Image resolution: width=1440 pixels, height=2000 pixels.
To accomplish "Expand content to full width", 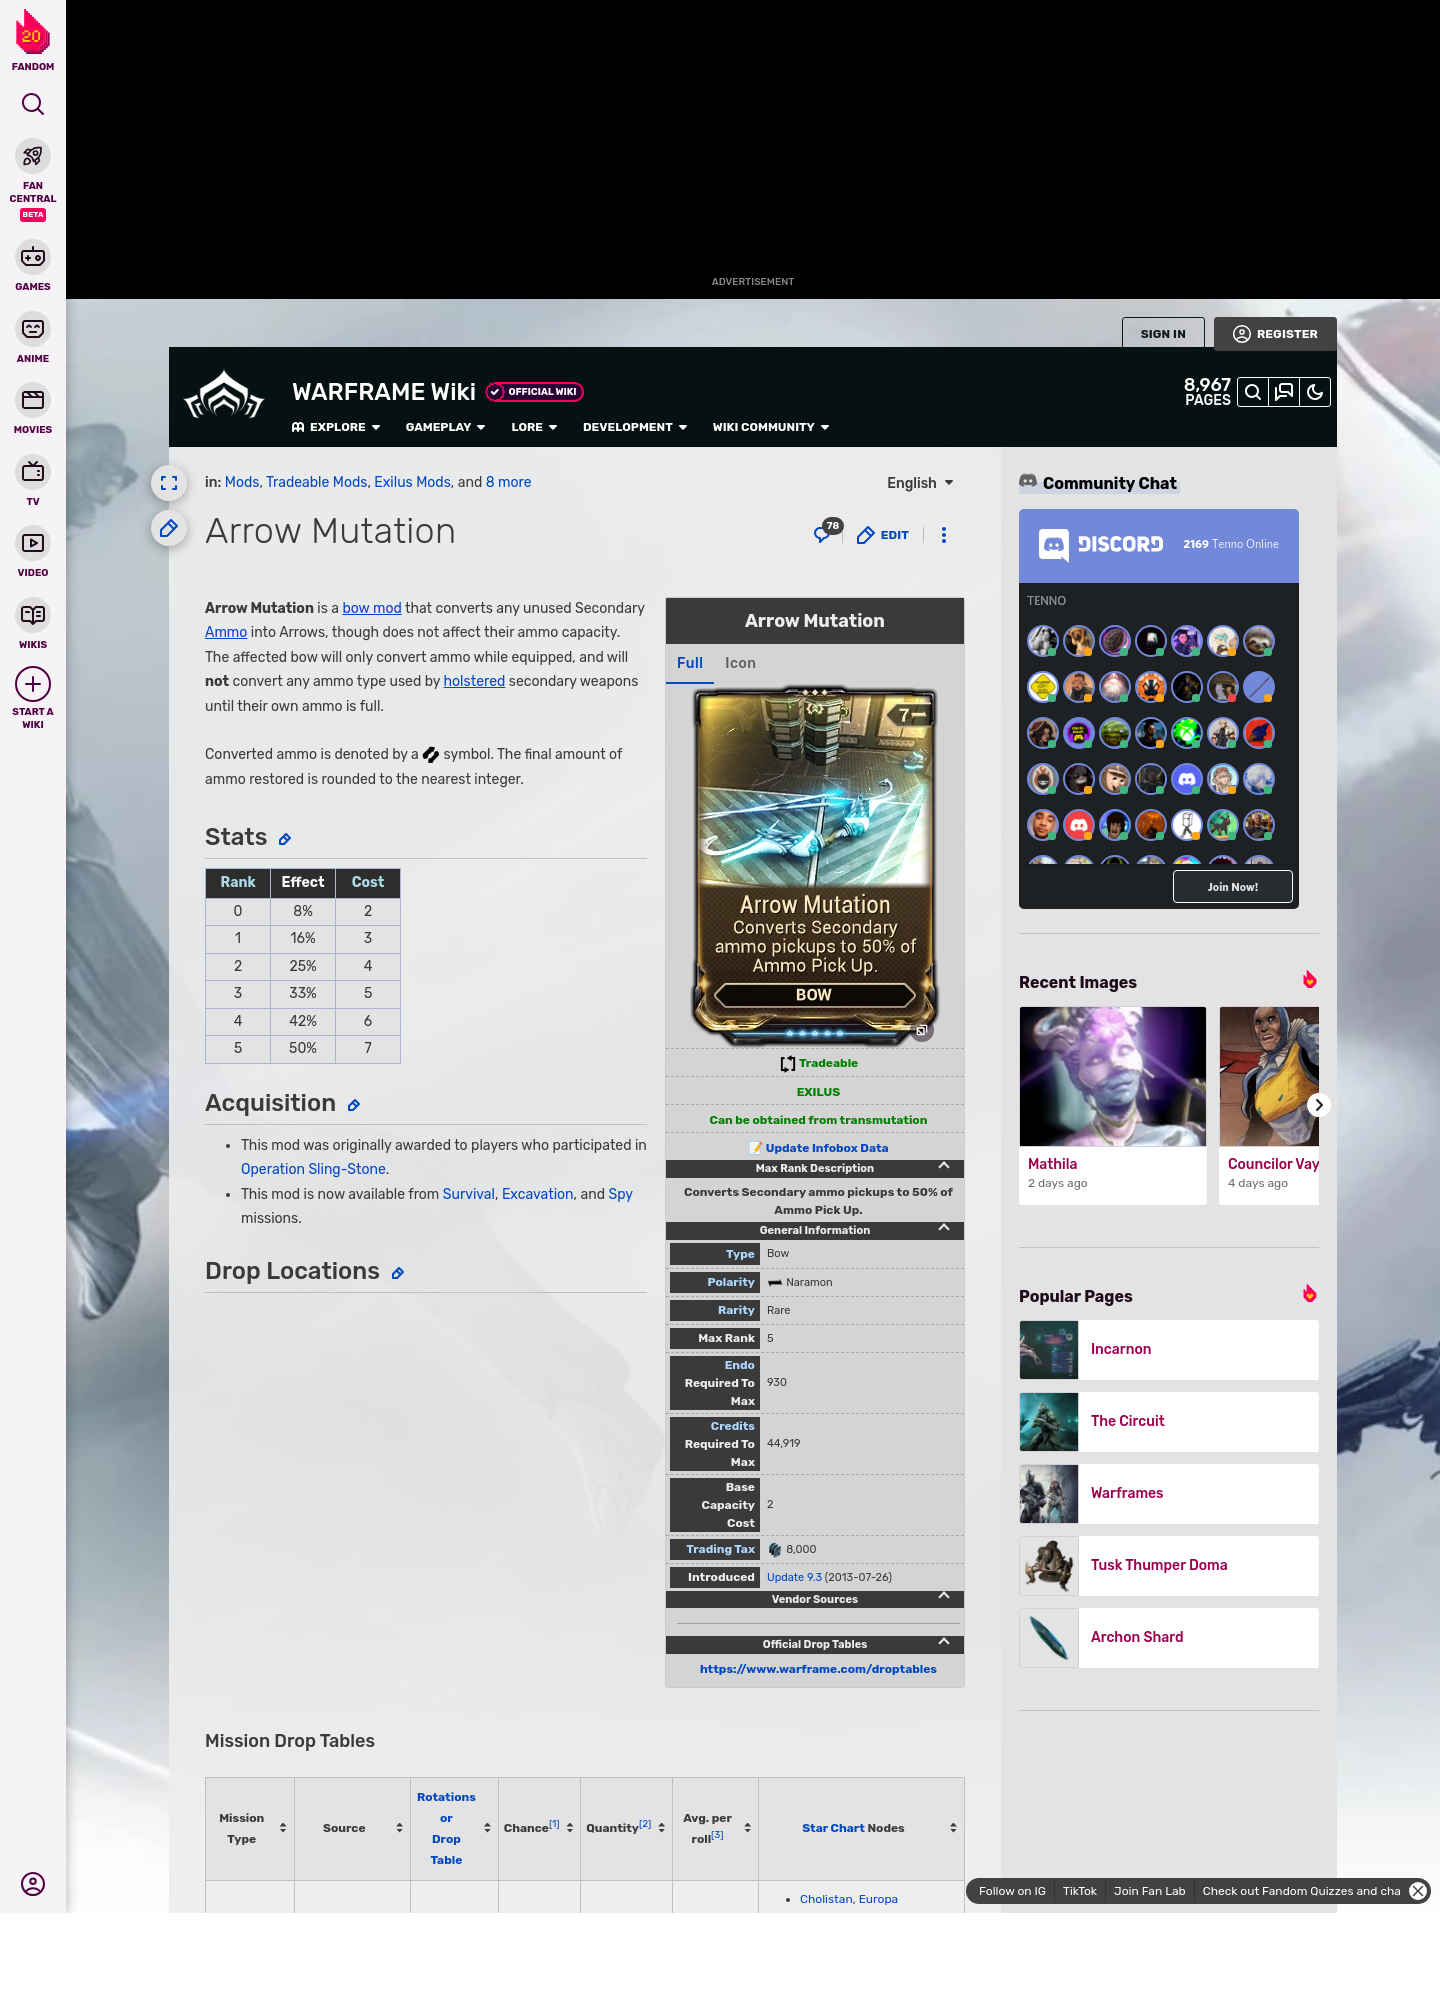I will [169, 483].
